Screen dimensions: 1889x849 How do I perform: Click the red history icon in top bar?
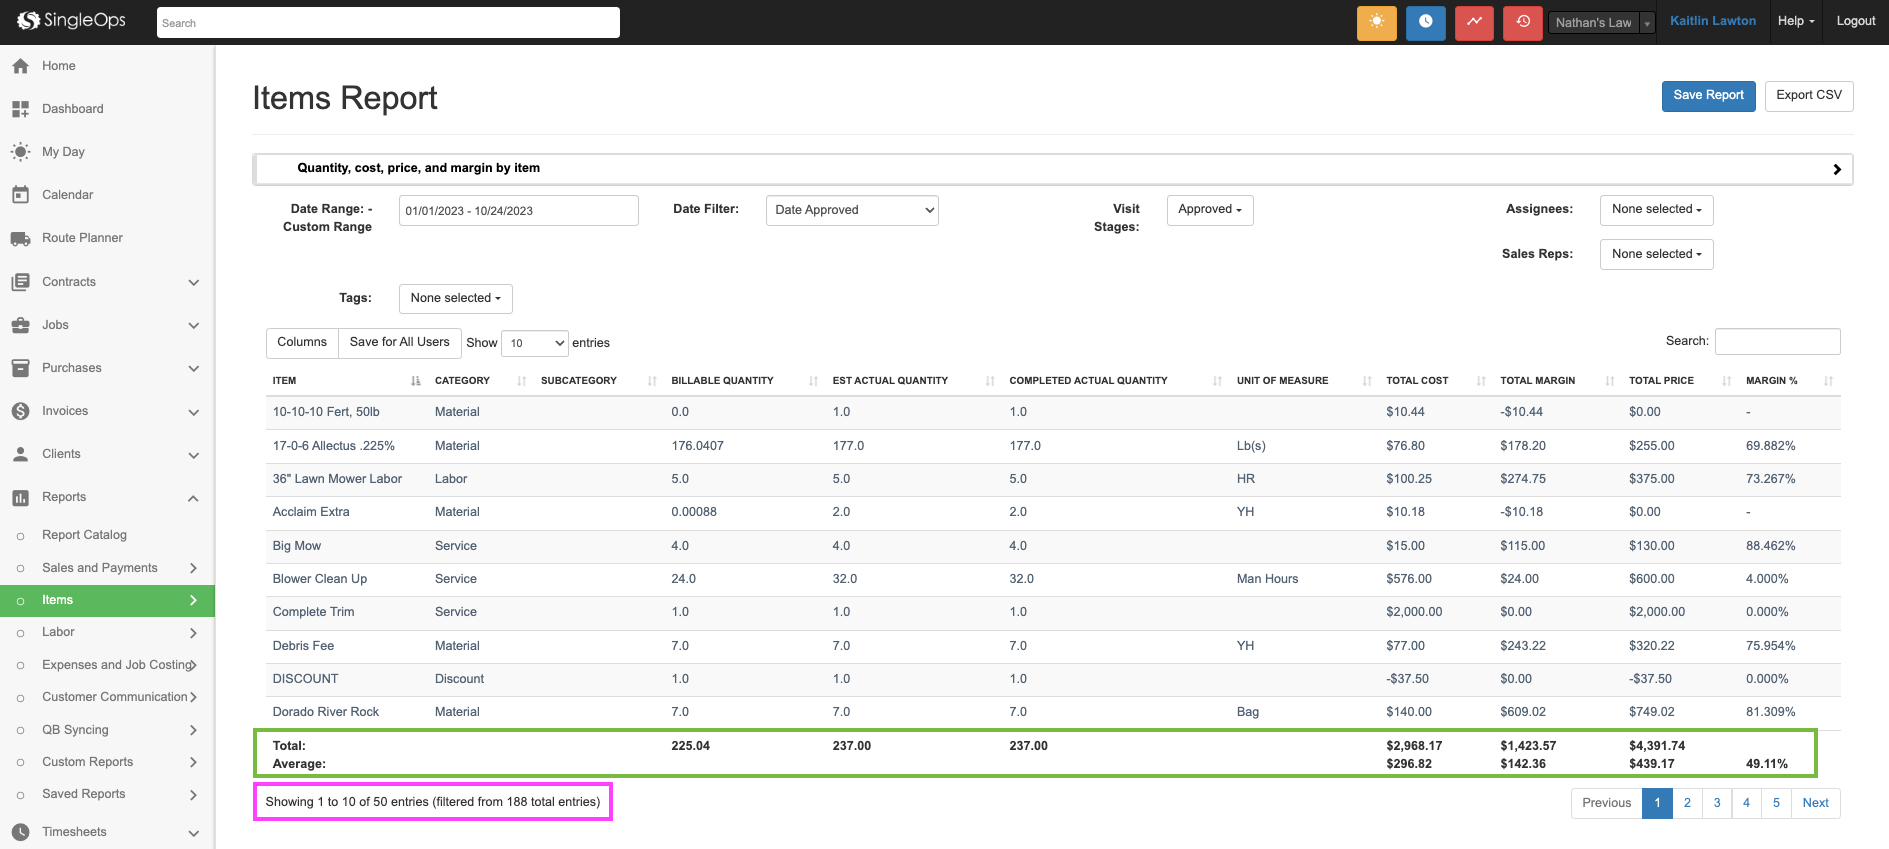coord(1522,22)
